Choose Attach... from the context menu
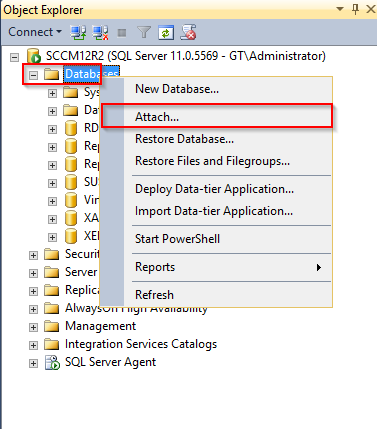The width and height of the screenshot is (377, 429). click(x=217, y=117)
